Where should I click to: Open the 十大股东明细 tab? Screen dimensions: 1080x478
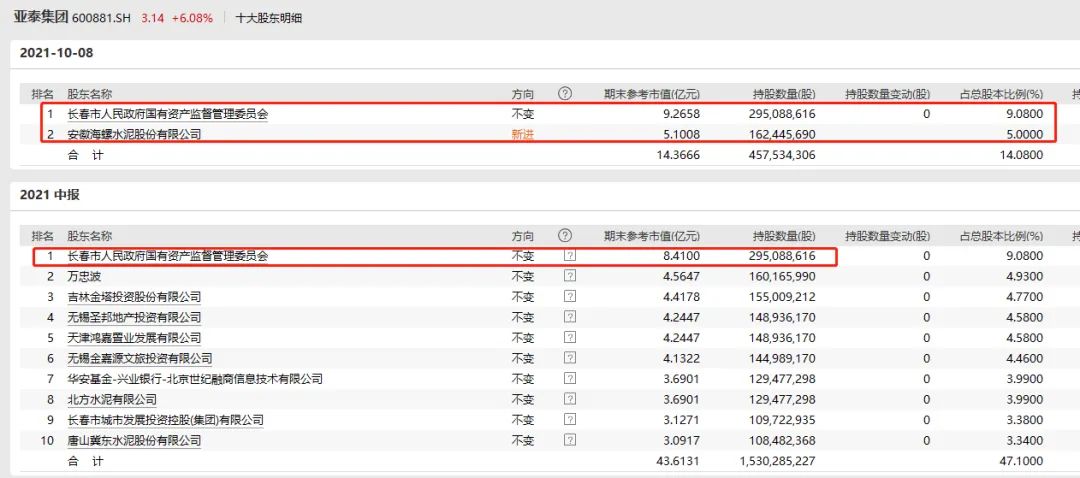[x=269, y=18]
